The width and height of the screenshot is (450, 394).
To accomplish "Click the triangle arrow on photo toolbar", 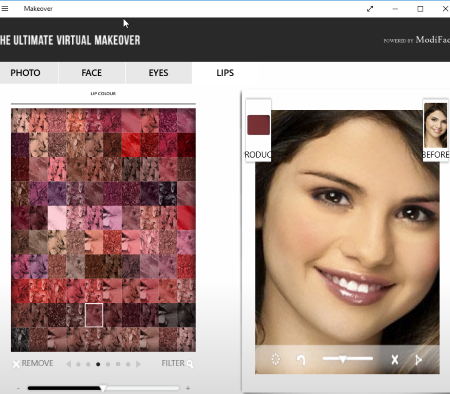I will click(x=418, y=360).
